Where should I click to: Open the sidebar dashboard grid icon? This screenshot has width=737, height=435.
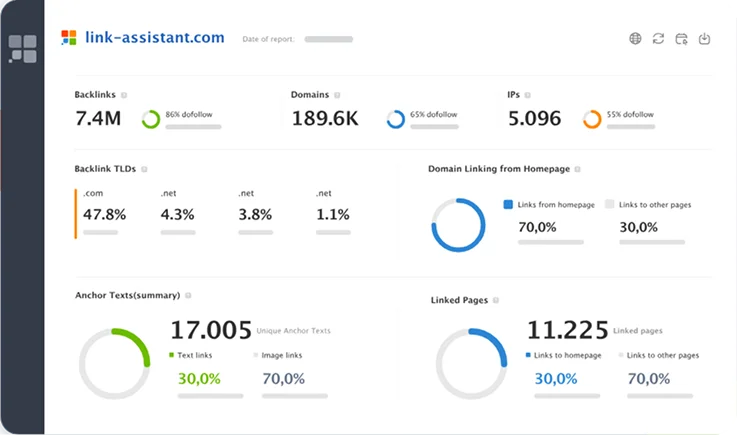click(23, 48)
